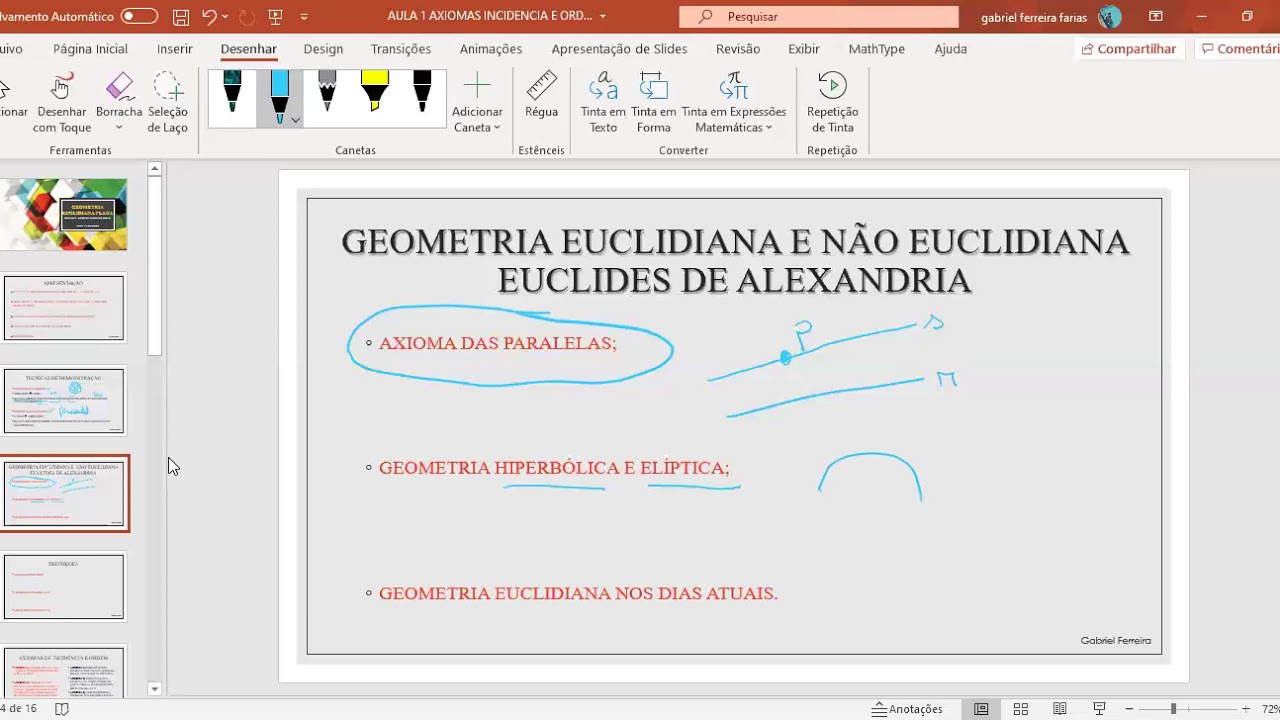The height and width of the screenshot is (720, 1280).
Task: Save the presentation with the disk icon
Action: pyautogui.click(x=181, y=17)
